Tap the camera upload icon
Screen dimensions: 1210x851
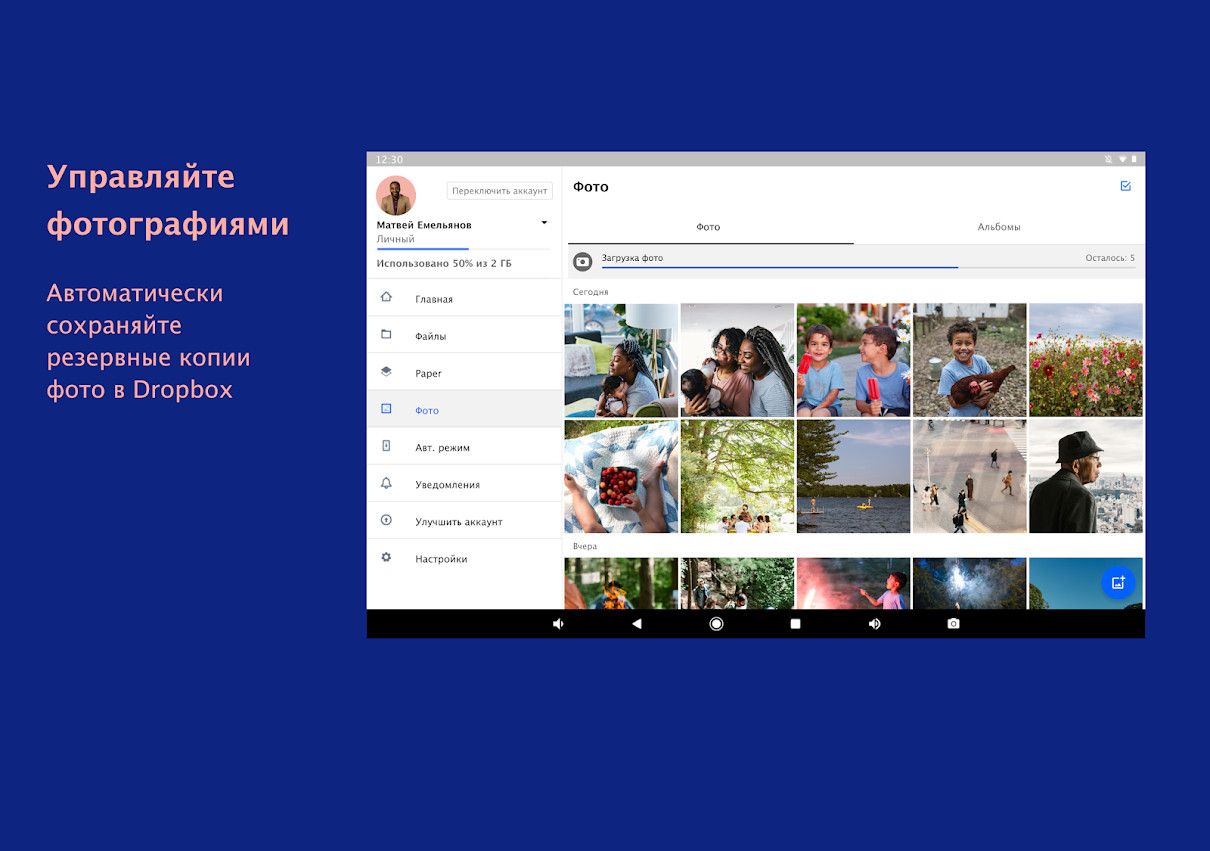pos(583,262)
